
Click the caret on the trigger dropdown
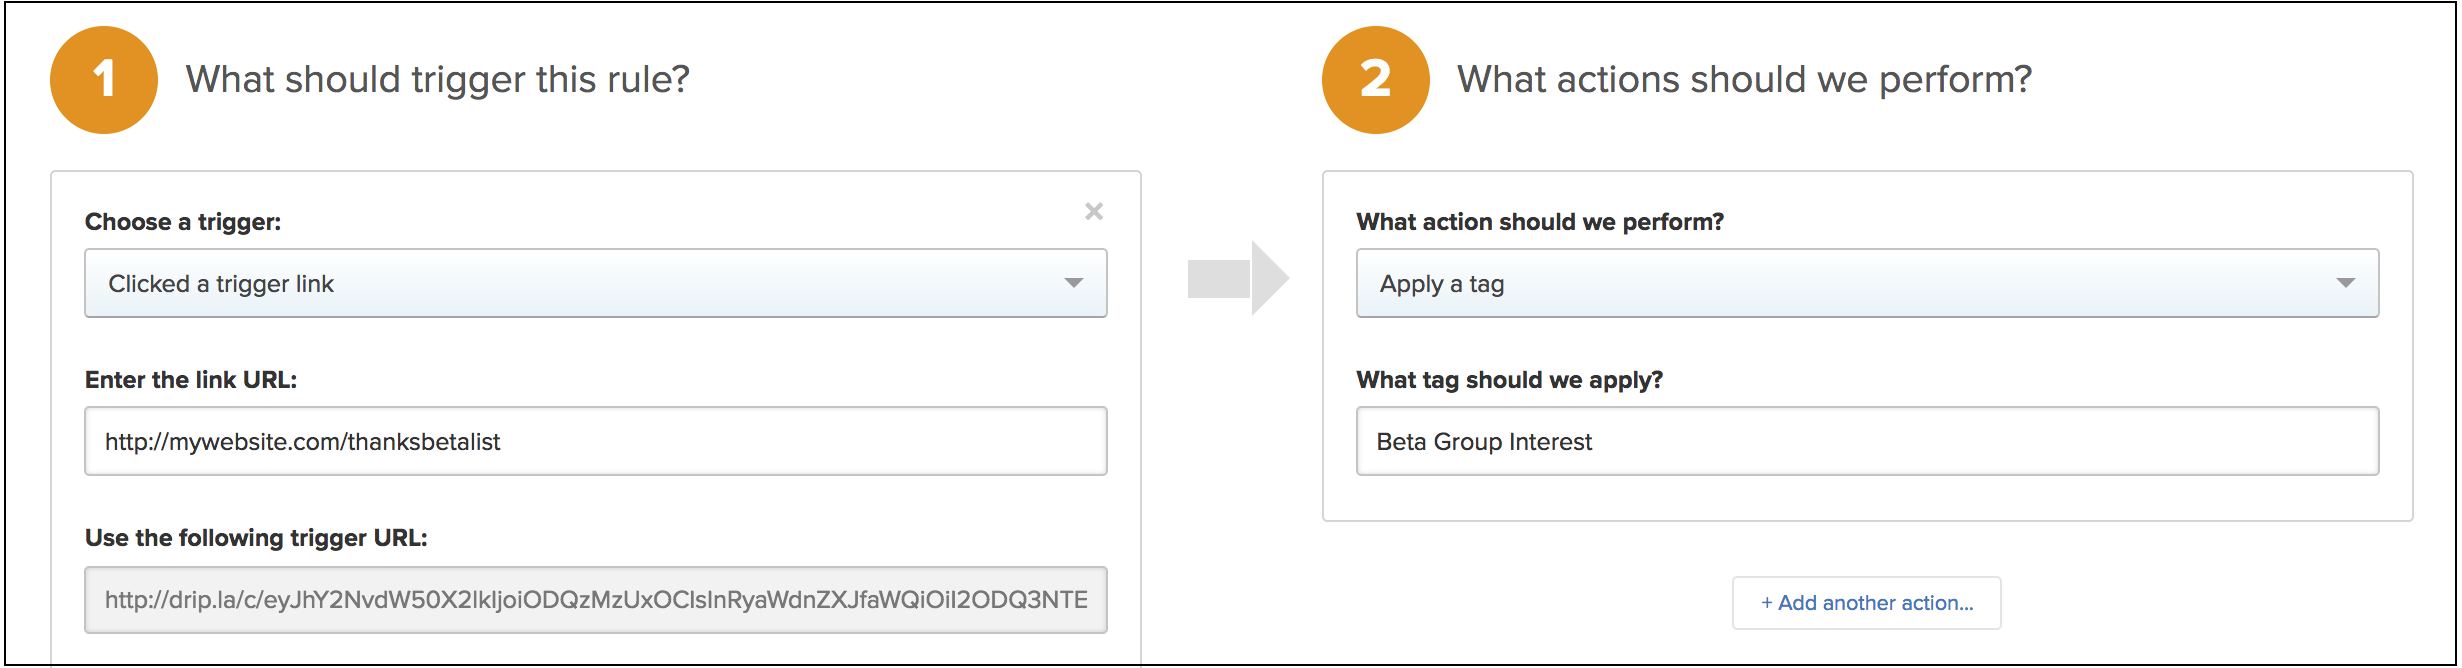tap(1073, 283)
